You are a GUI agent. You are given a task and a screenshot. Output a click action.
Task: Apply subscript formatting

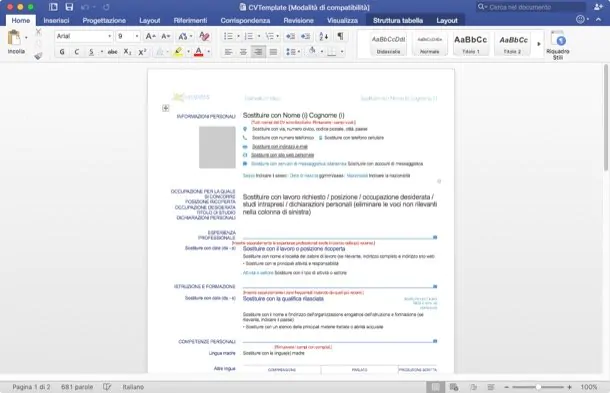(127, 52)
